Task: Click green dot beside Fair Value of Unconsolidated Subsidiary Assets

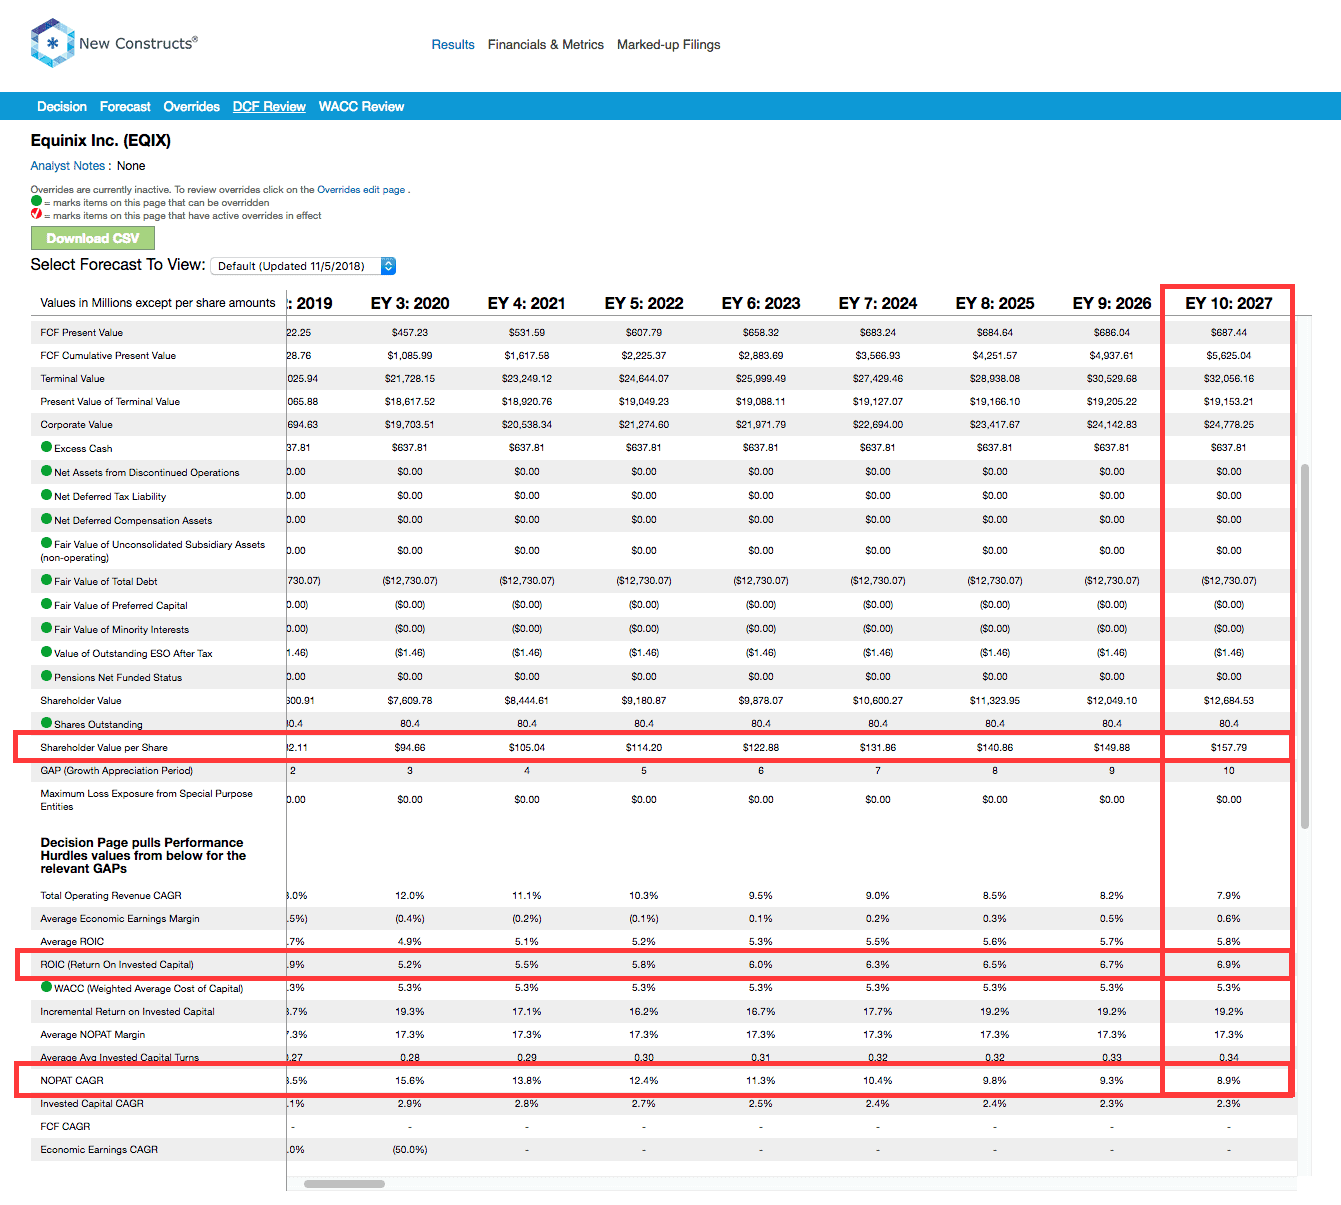Action: click(x=46, y=543)
